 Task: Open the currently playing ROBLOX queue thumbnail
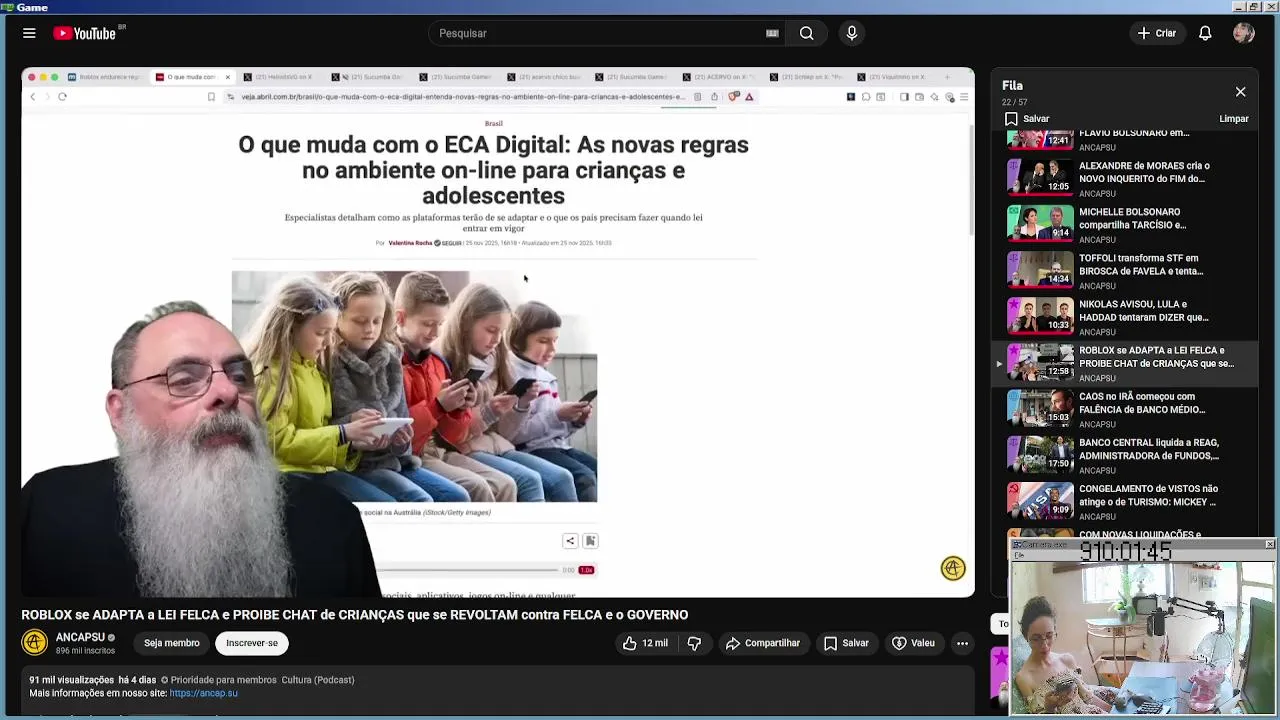tap(1040, 361)
